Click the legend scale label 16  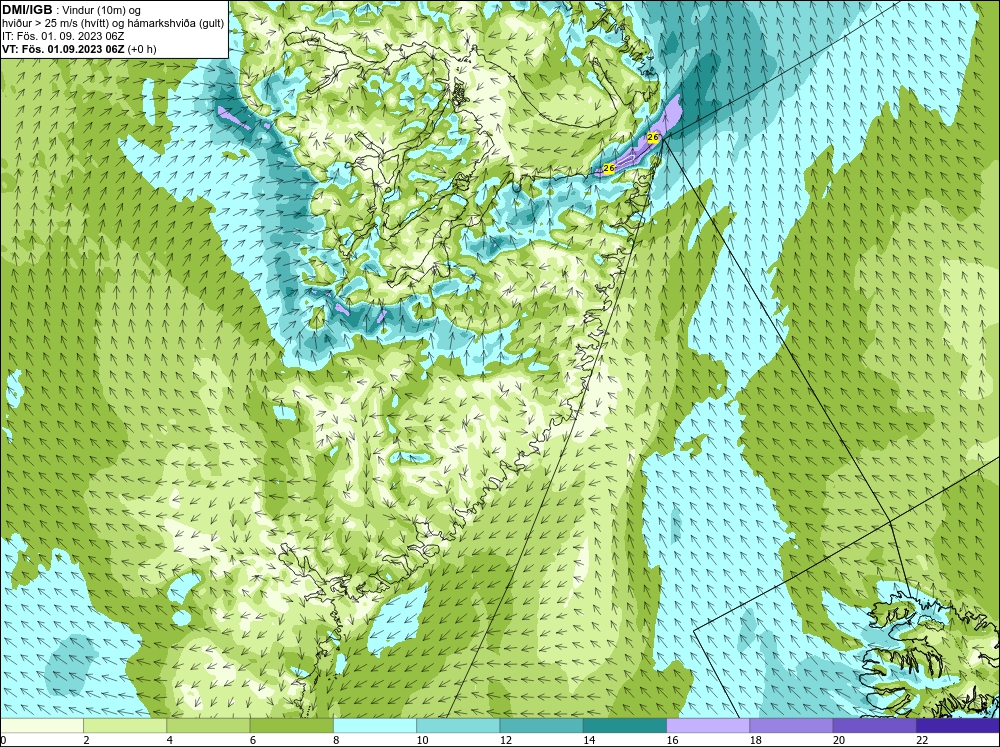click(672, 740)
